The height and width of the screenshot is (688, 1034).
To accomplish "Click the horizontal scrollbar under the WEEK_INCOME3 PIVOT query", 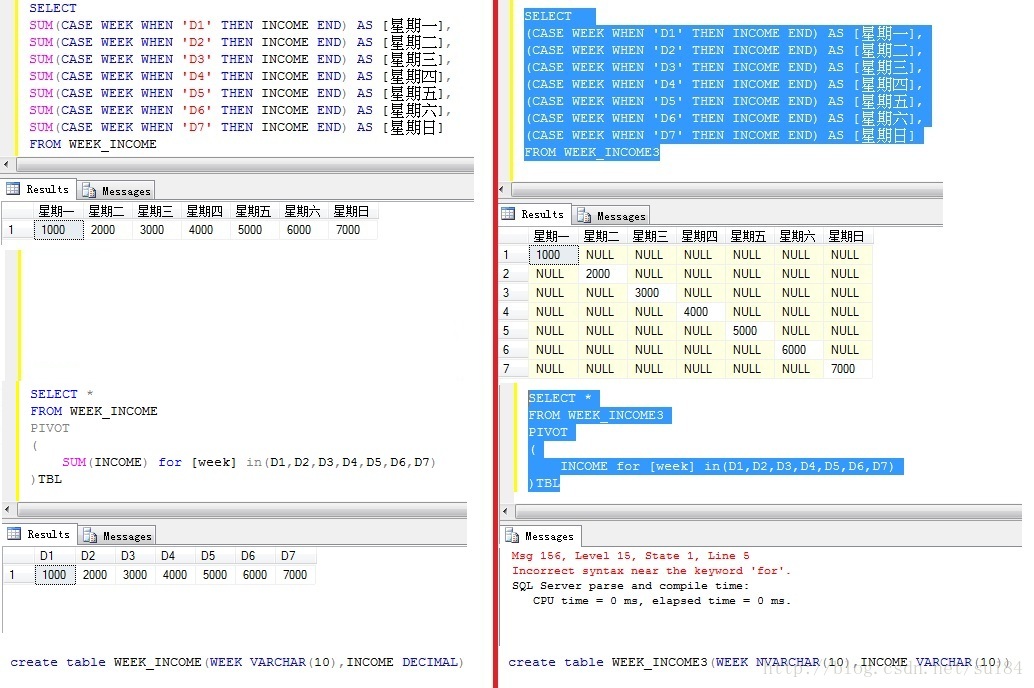I will 768,512.
